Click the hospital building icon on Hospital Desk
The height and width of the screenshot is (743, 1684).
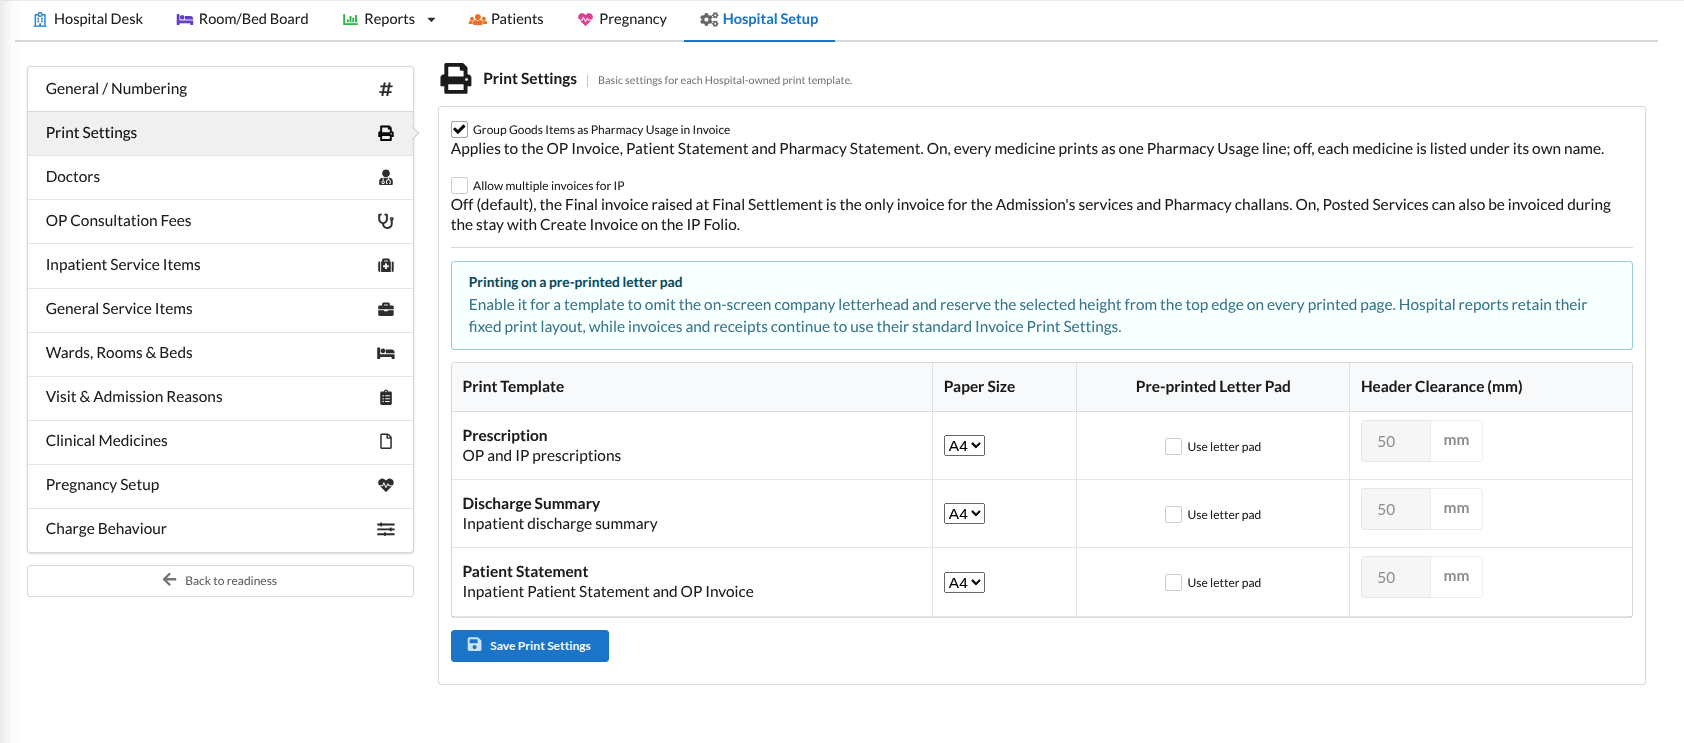pyautogui.click(x=40, y=19)
